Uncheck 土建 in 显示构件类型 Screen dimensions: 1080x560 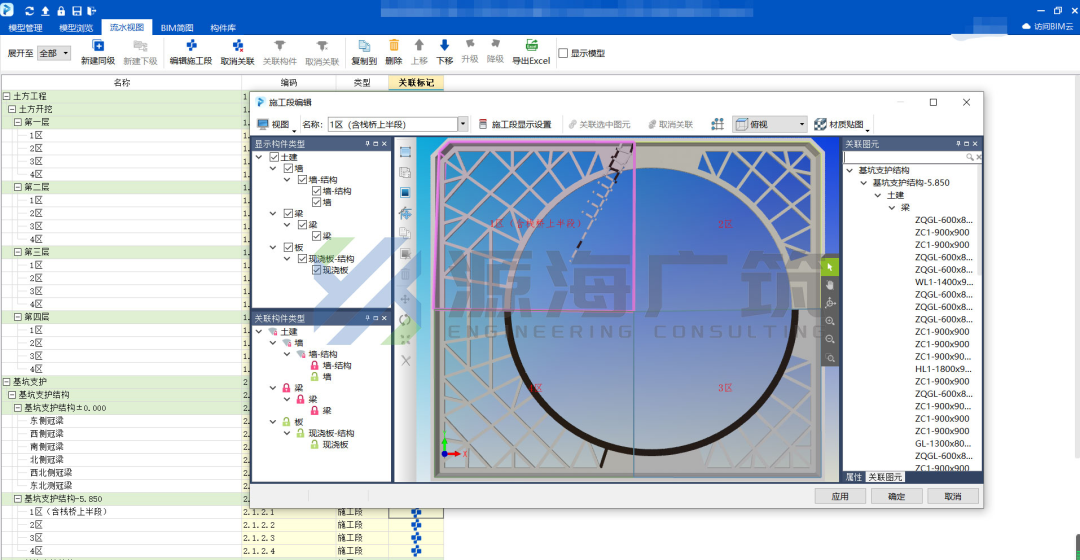(274, 158)
